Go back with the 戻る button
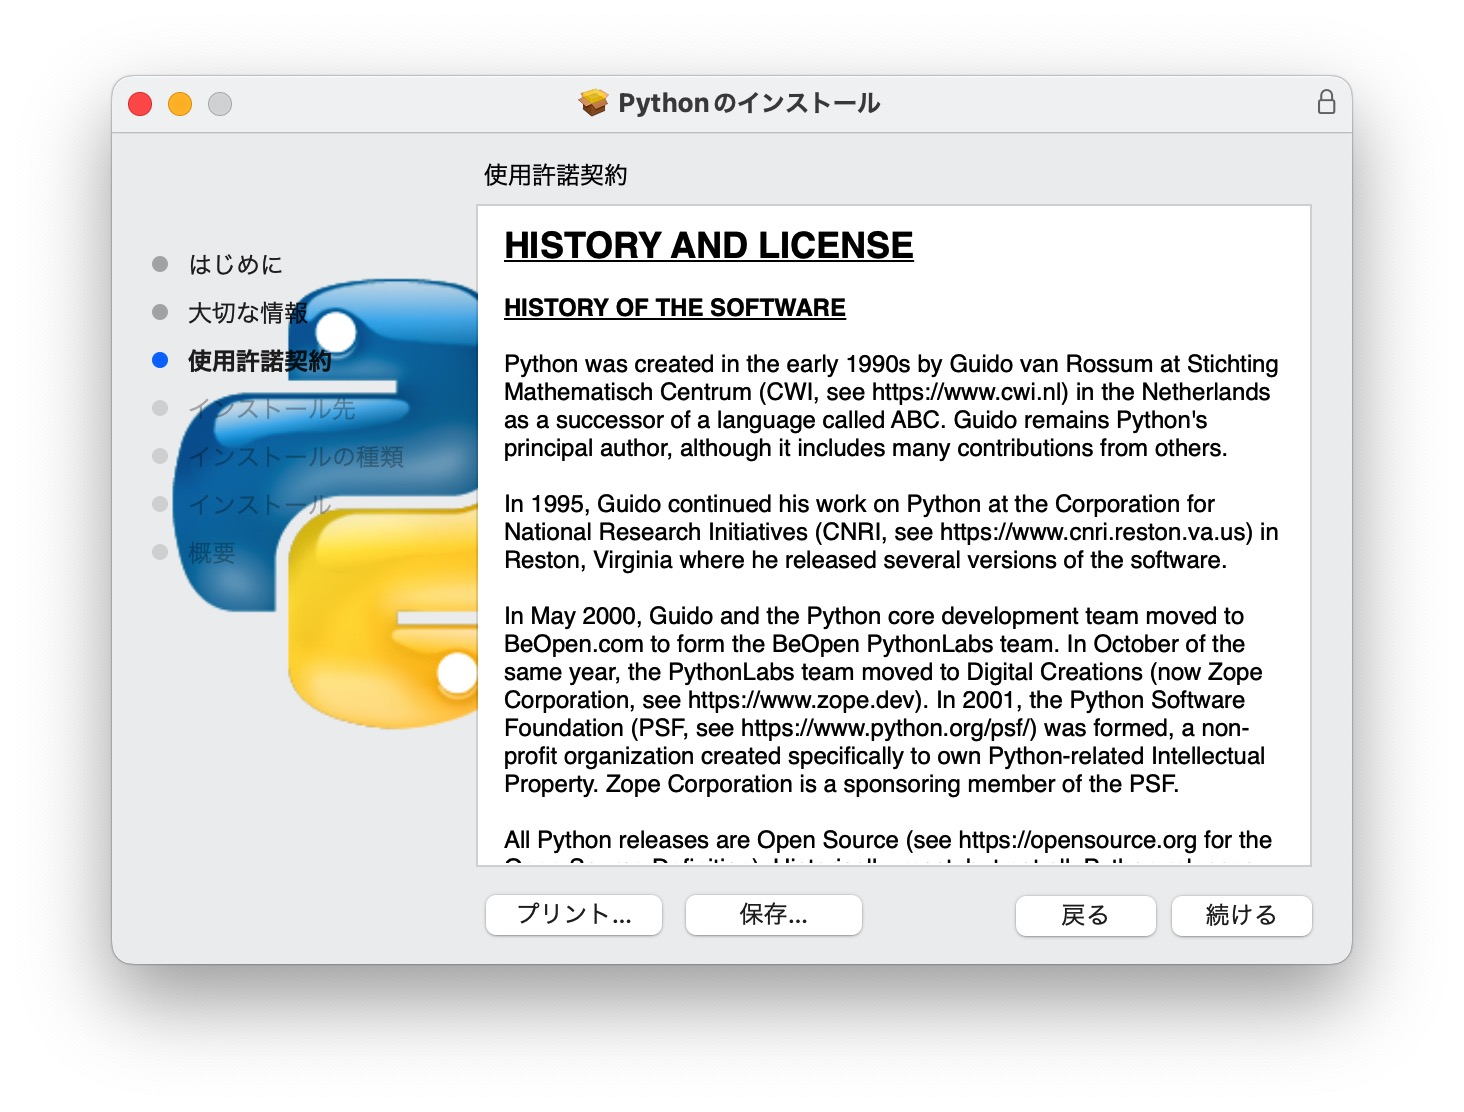Viewport: 1464px width, 1112px height. click(1085, 915)
